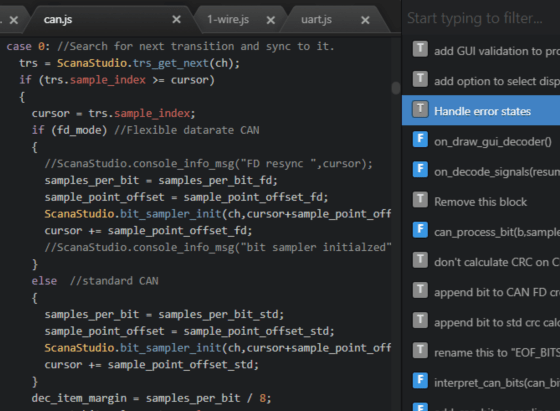This screenshot has width=560, height=411.
Task: Click the 'if (fd_mode)' code line
Action: point(145,130)
